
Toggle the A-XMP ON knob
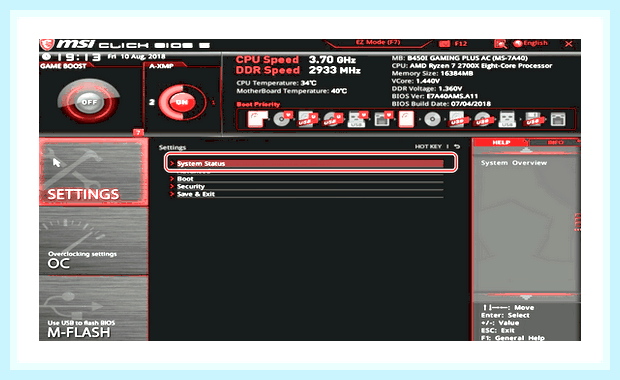click(x=181, y=102)
